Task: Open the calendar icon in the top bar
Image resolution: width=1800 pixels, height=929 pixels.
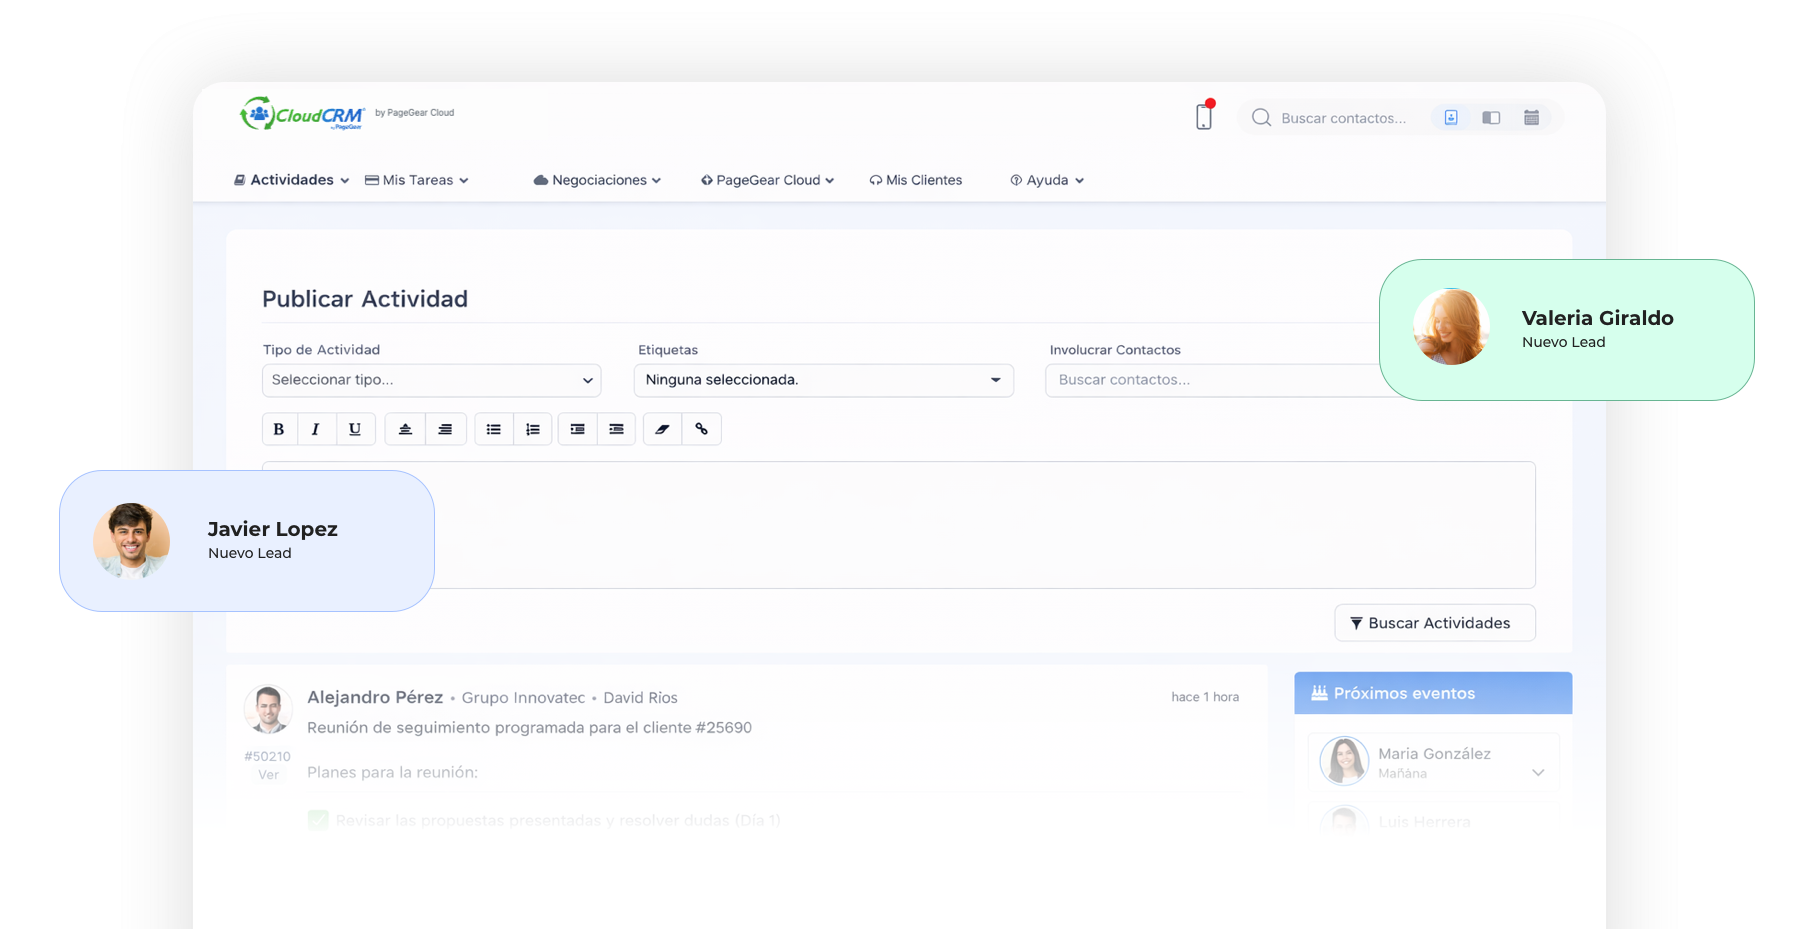Action: [x=1531, y=117]
